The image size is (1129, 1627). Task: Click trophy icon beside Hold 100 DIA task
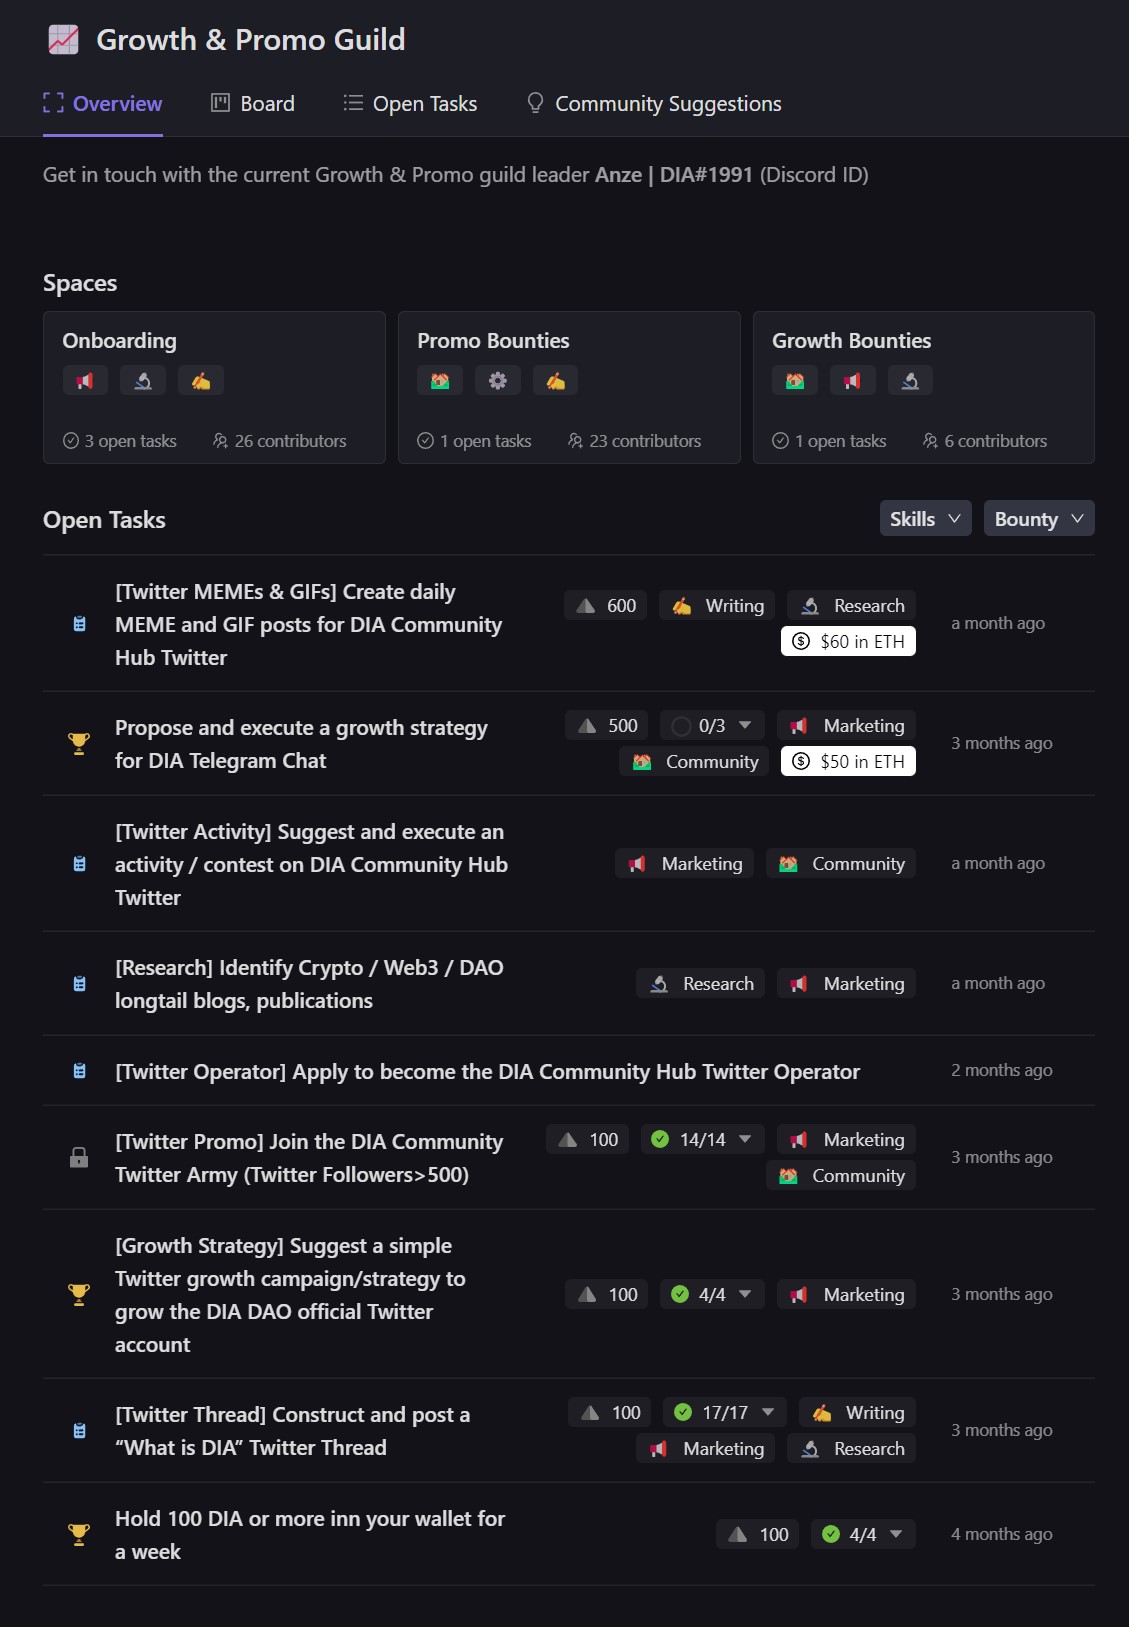(x=79, y=1534)
